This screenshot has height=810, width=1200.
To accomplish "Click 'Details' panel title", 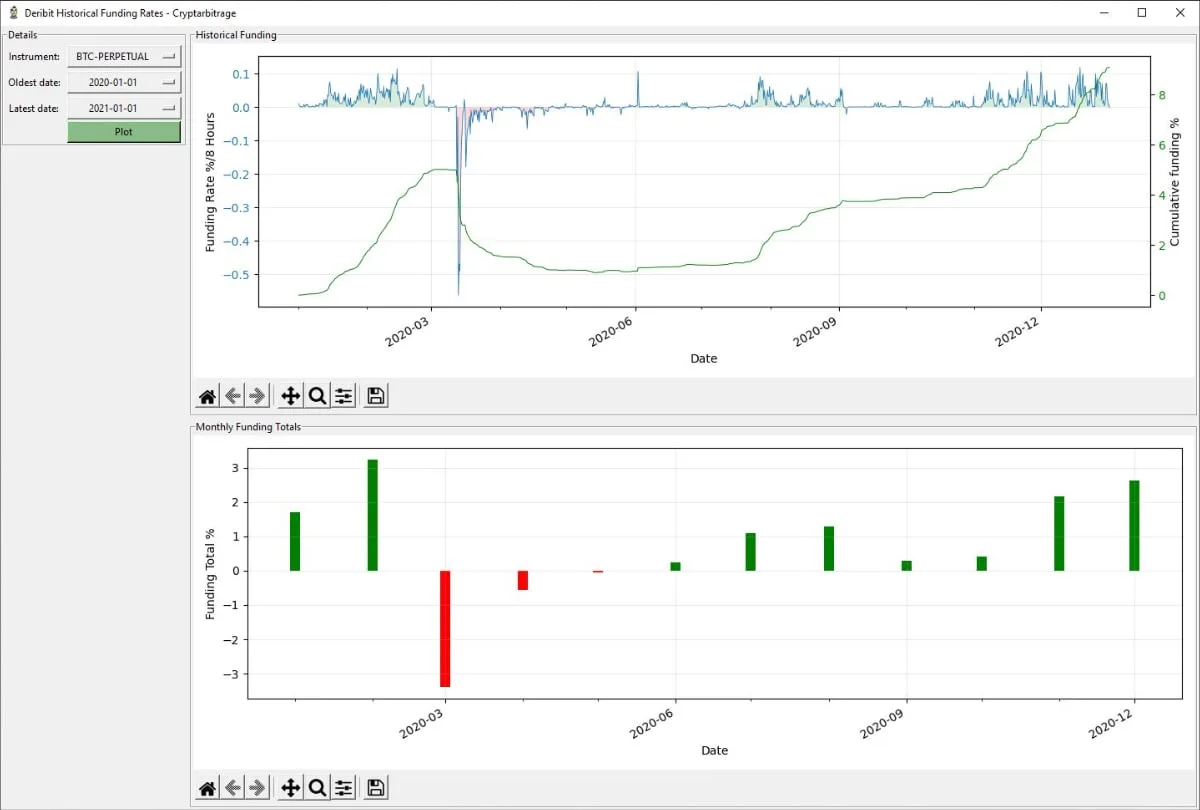I will (22, 35).
